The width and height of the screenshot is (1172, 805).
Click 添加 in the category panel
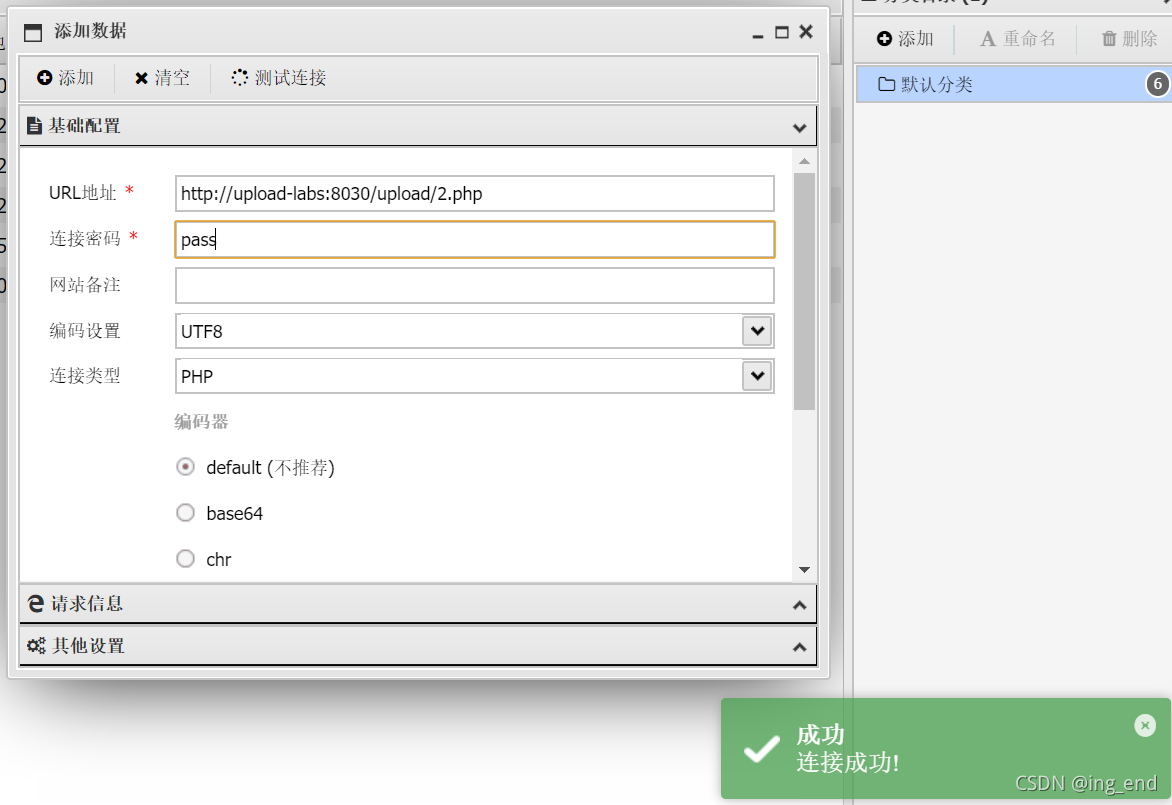point(905,39)
